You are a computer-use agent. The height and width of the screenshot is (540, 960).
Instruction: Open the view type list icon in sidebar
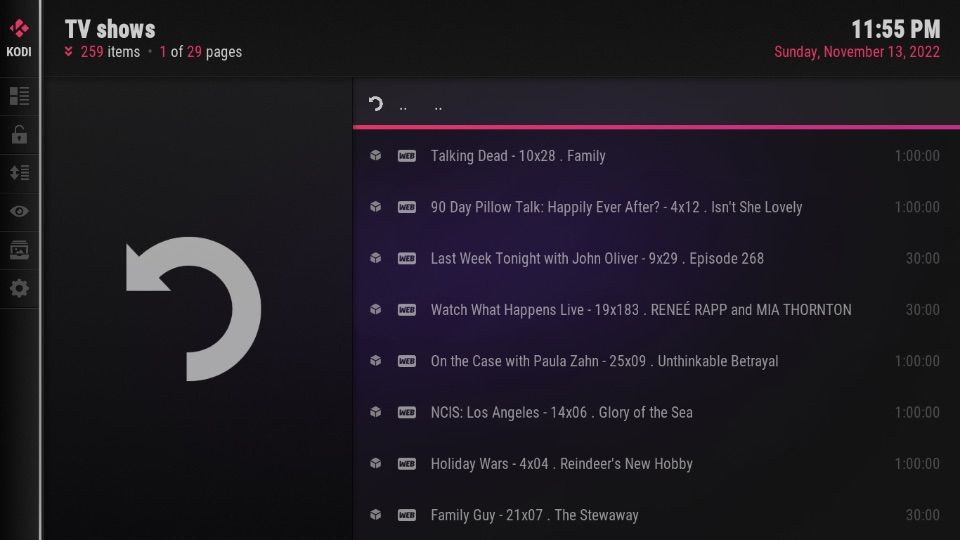point(19,96)
